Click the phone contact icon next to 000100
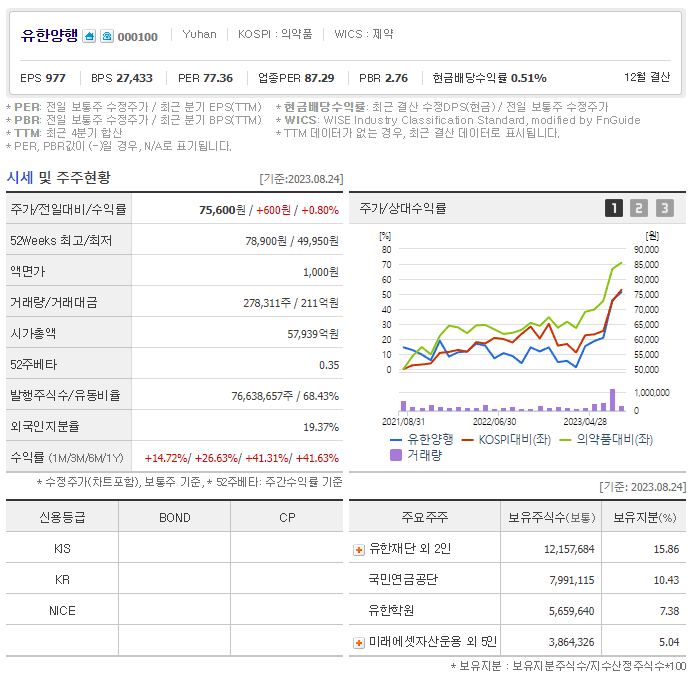This screenshot has height=674, width=693. coord(107,36)
